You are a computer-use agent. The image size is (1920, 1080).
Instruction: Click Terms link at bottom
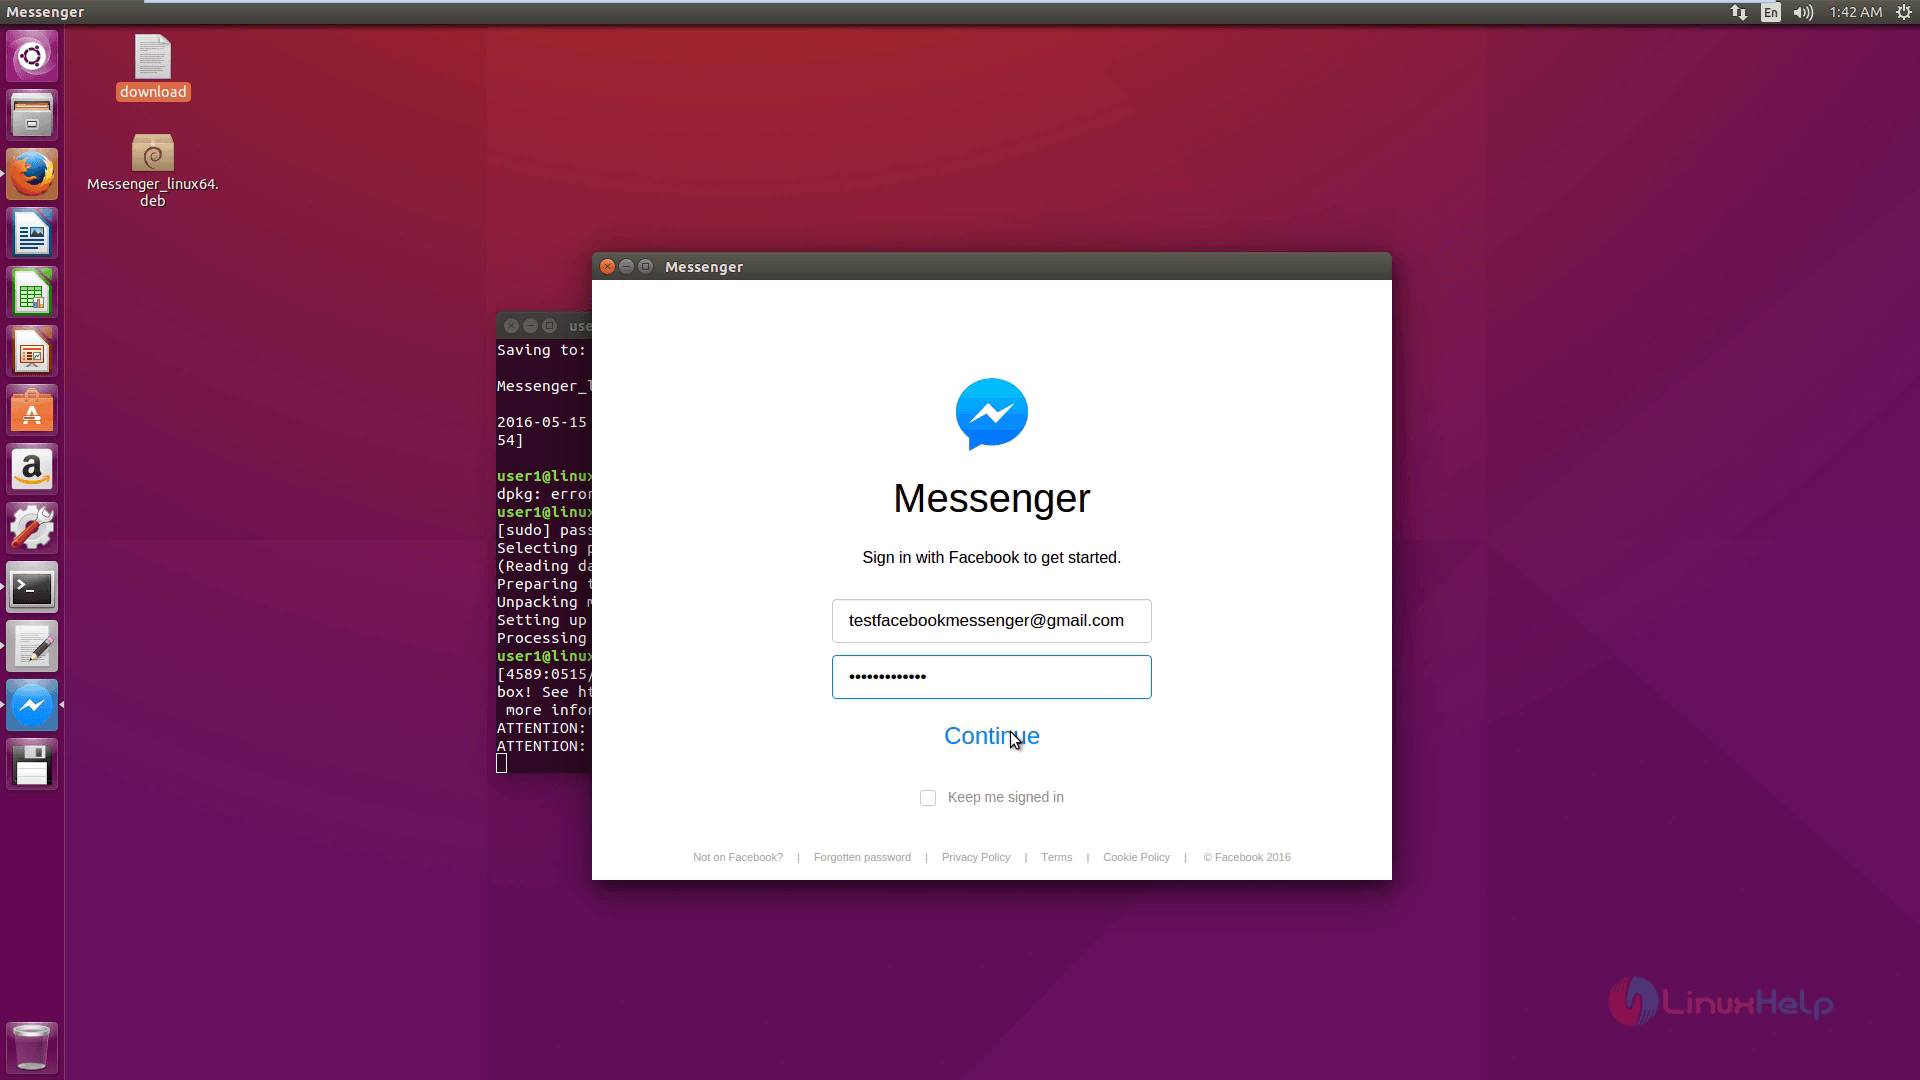1056,857
